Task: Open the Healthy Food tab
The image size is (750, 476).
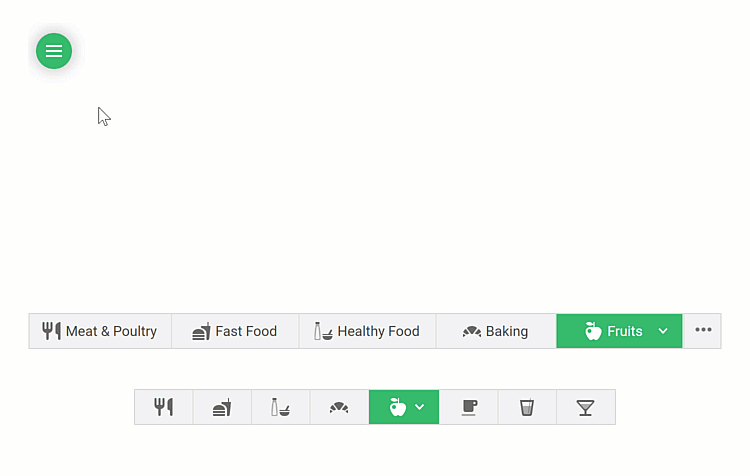Action: (x=367, y=331)
